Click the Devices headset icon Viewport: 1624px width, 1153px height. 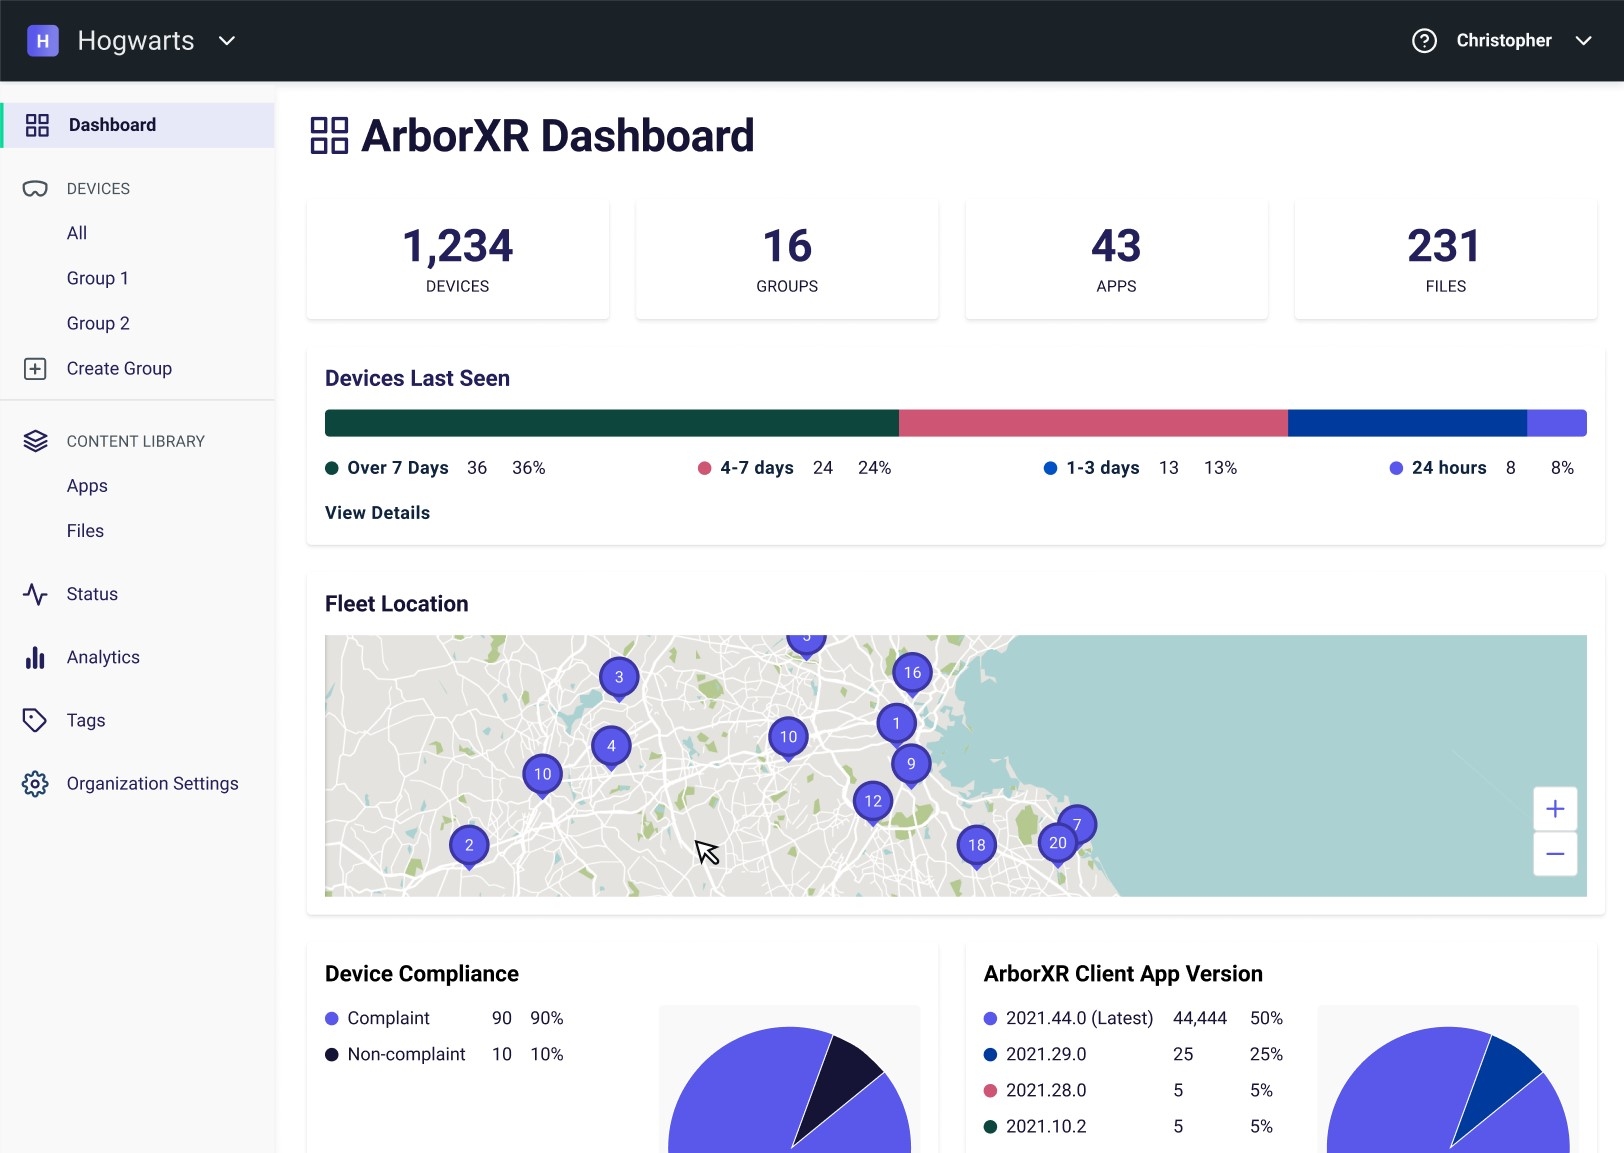click(x=35, y=189)
